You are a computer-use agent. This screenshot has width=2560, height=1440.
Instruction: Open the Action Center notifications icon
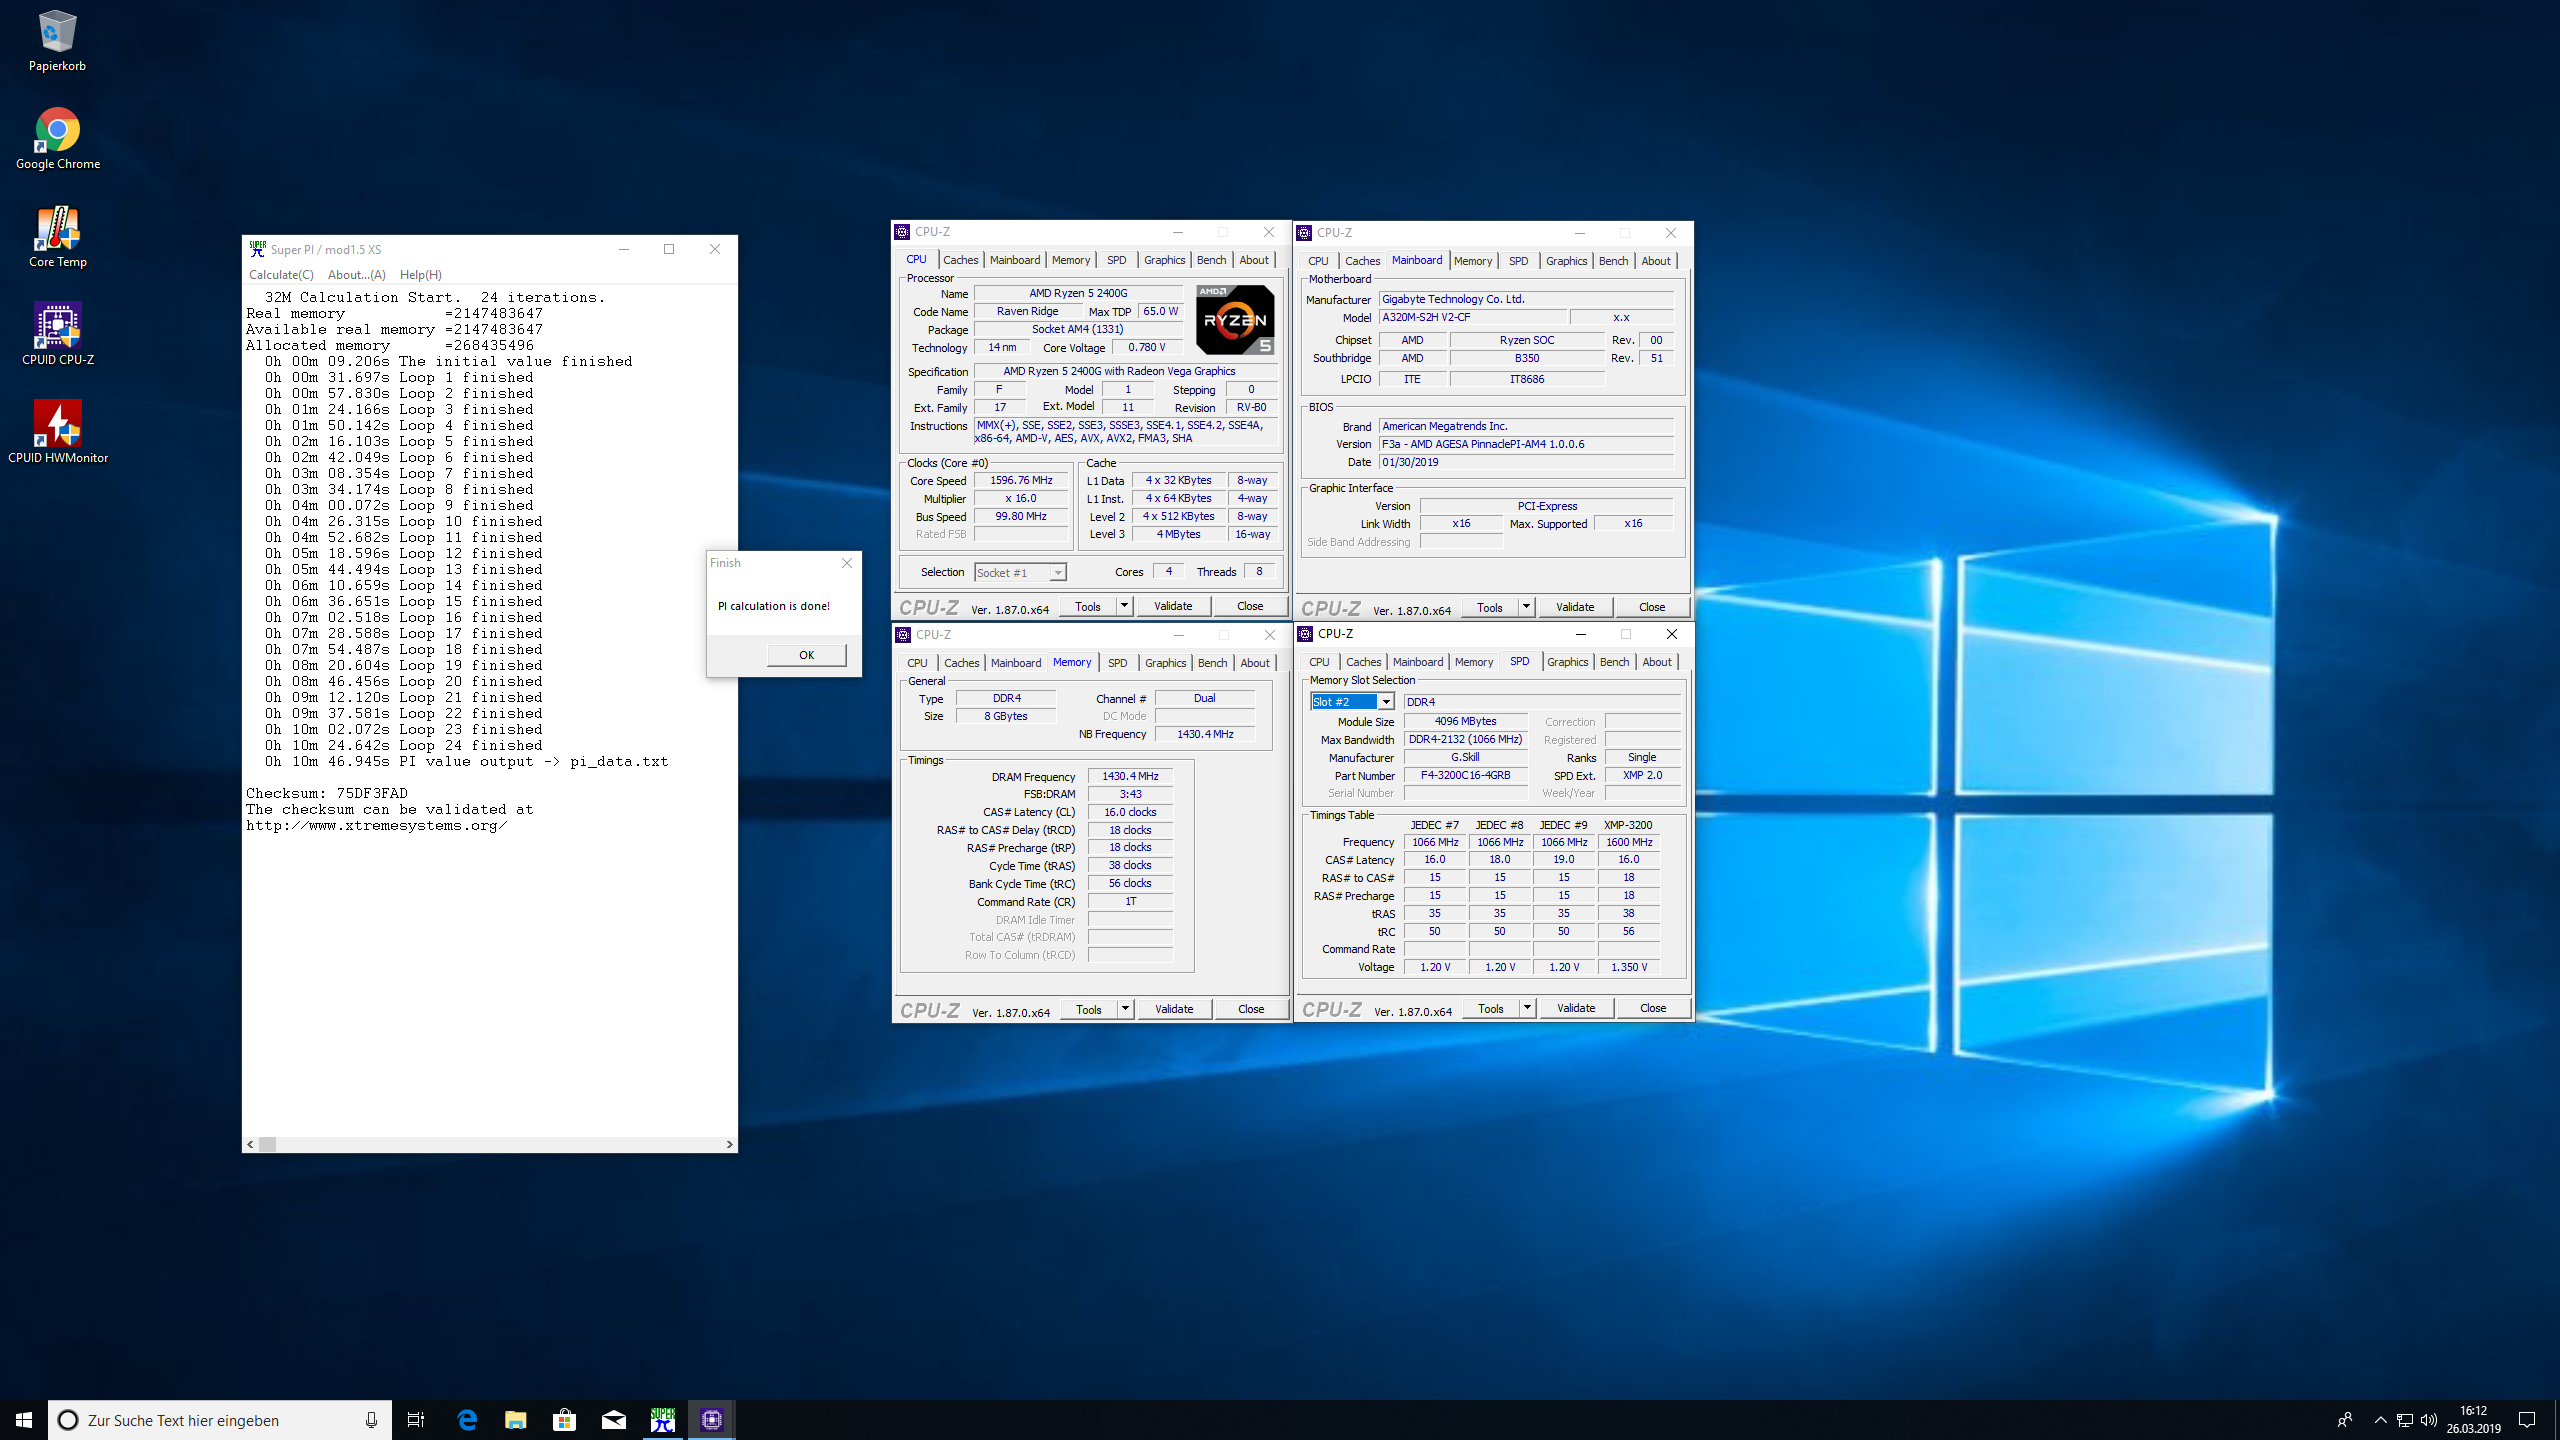[x=2527, y=1420]
